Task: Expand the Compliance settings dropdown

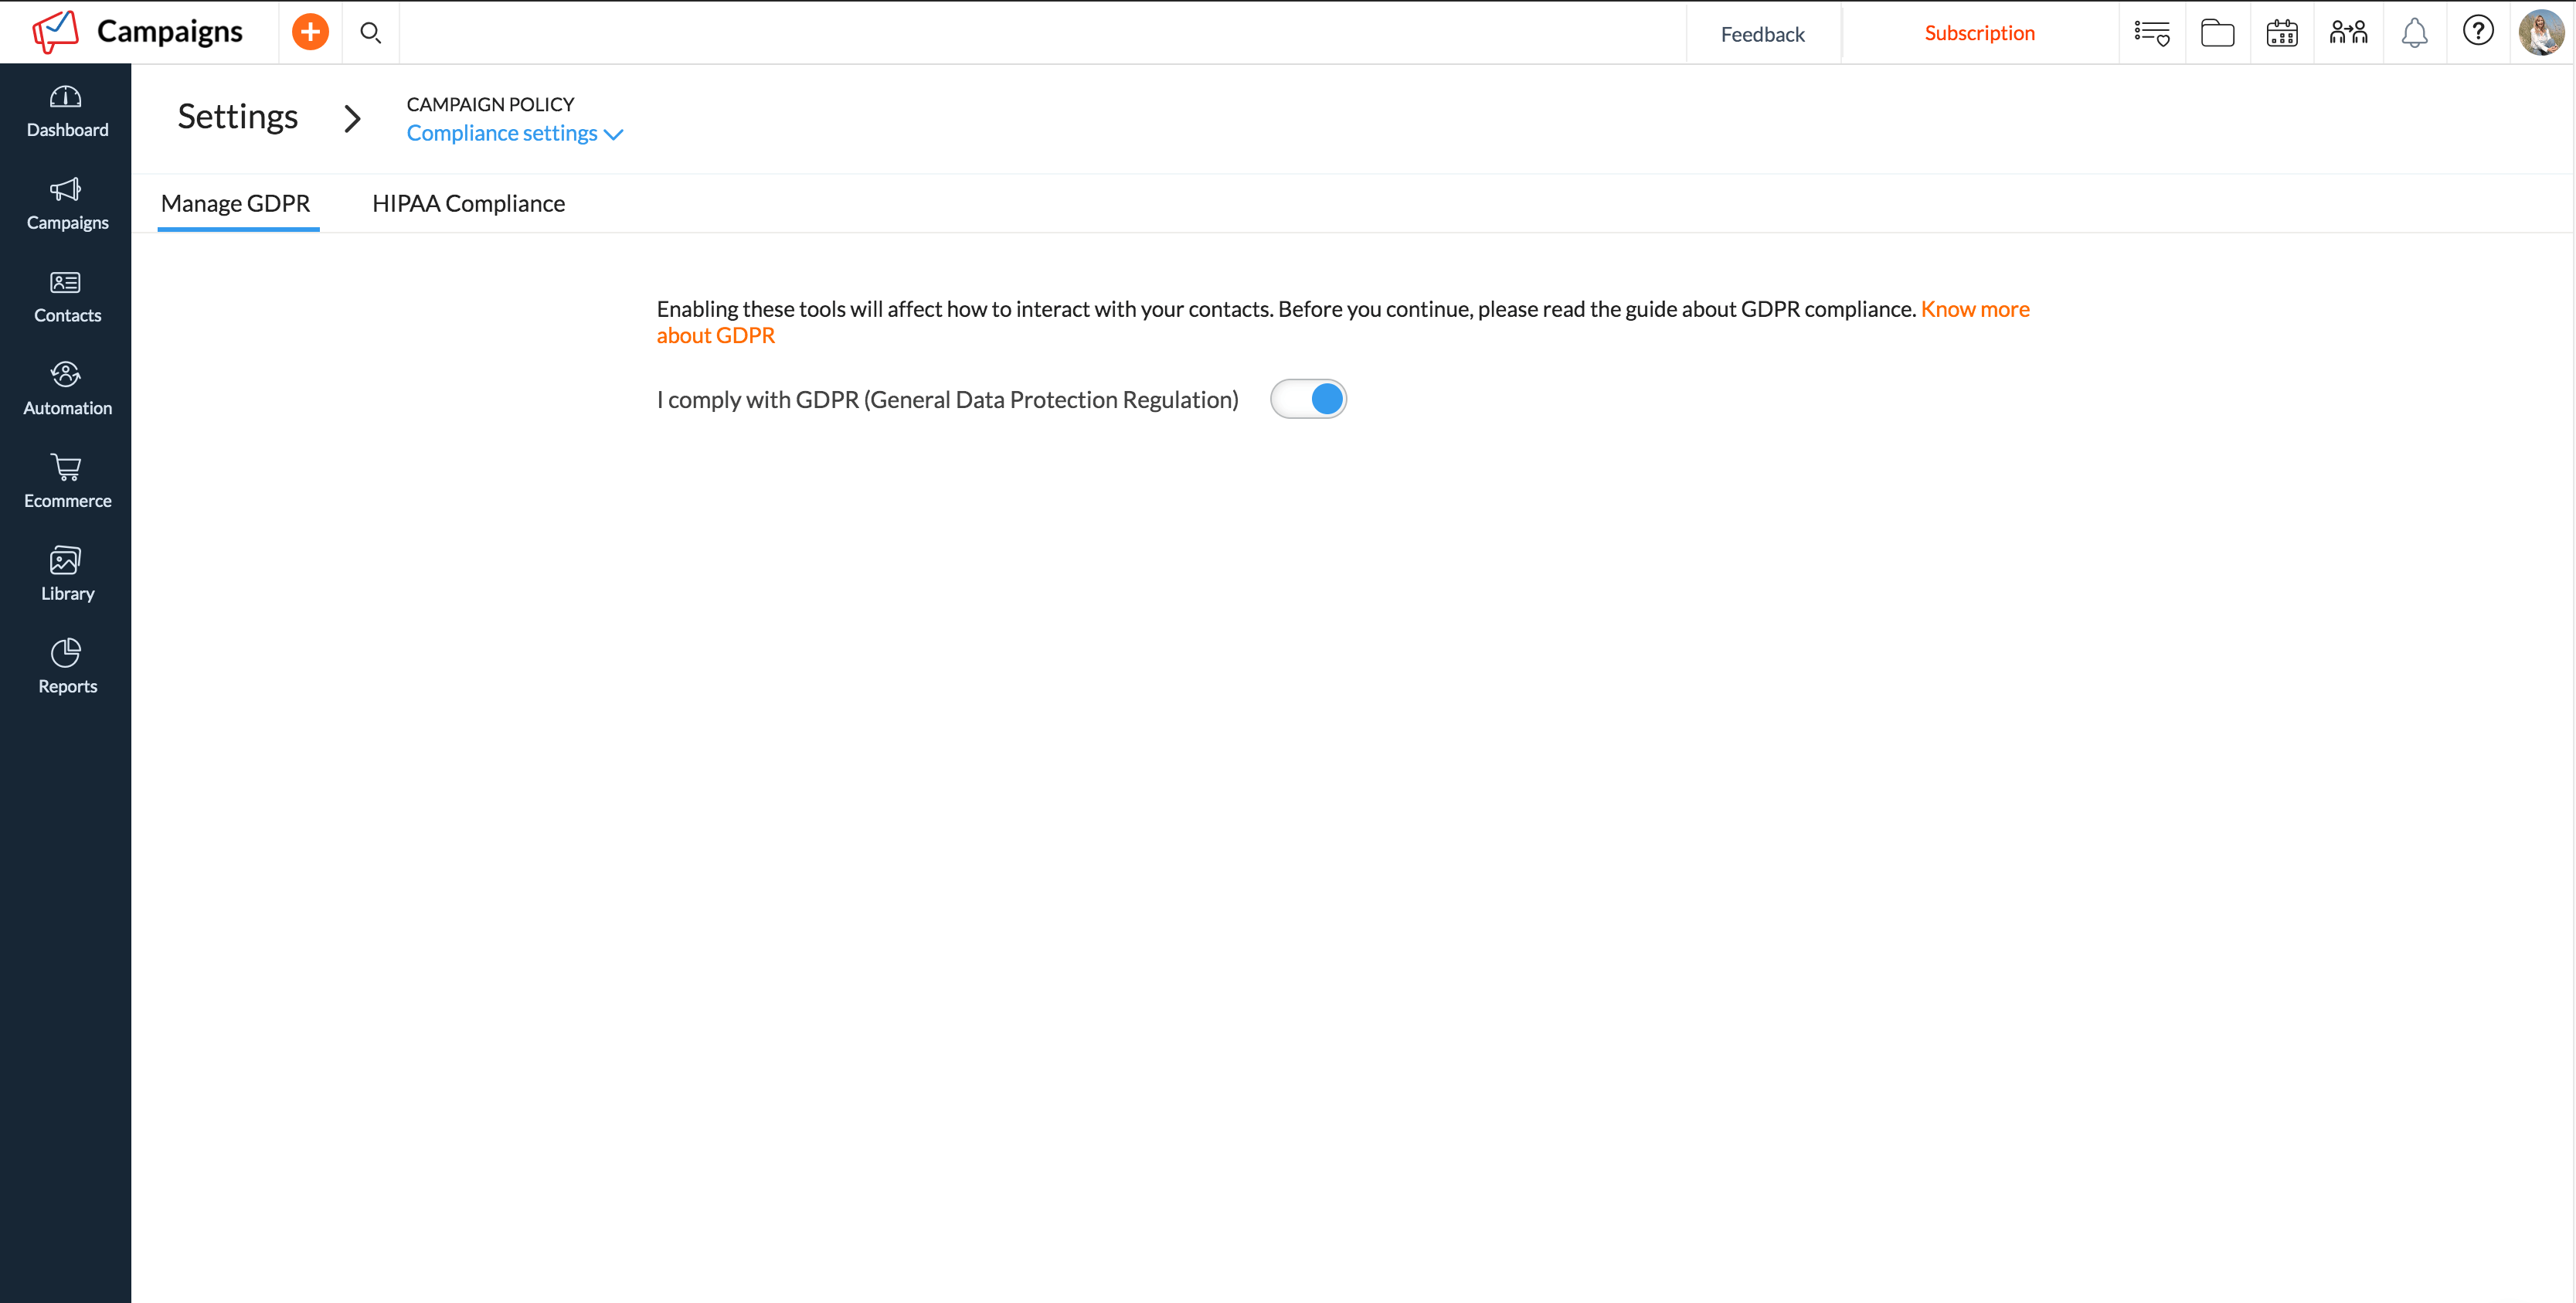Action: tap(514, 133)
